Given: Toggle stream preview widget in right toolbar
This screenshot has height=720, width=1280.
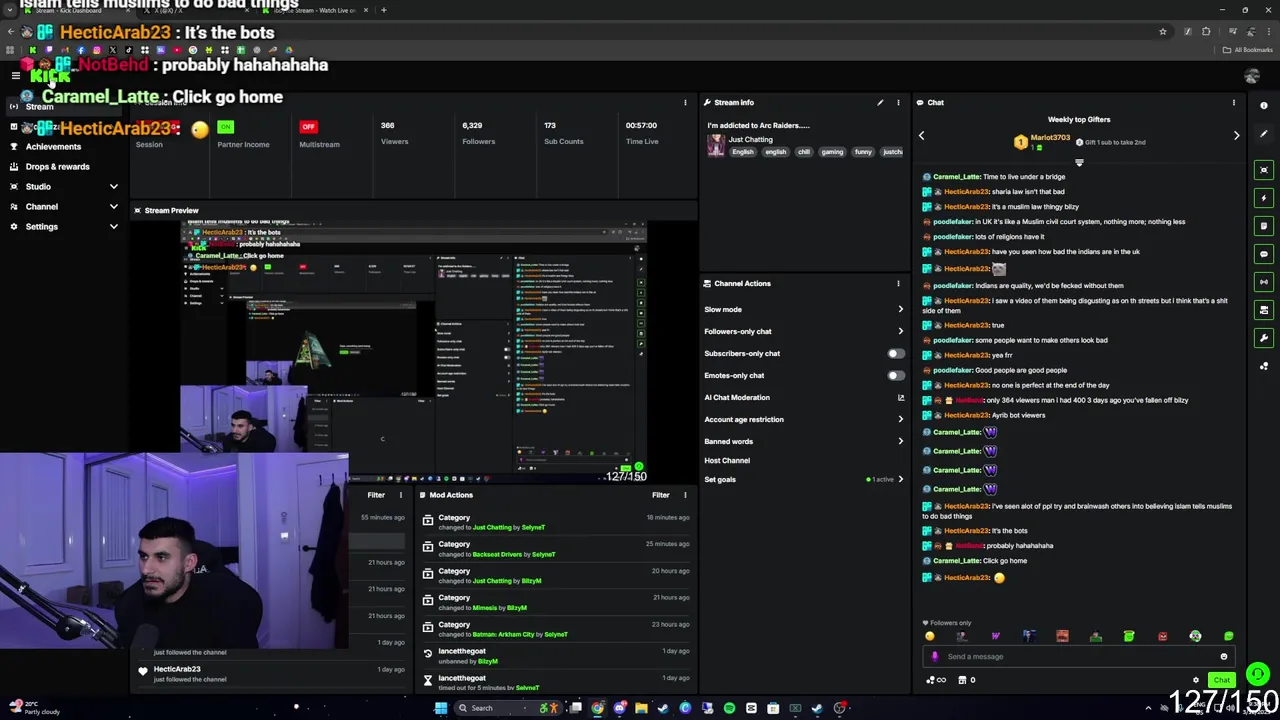Looking at the screenshot, I should coord(1264,170).
